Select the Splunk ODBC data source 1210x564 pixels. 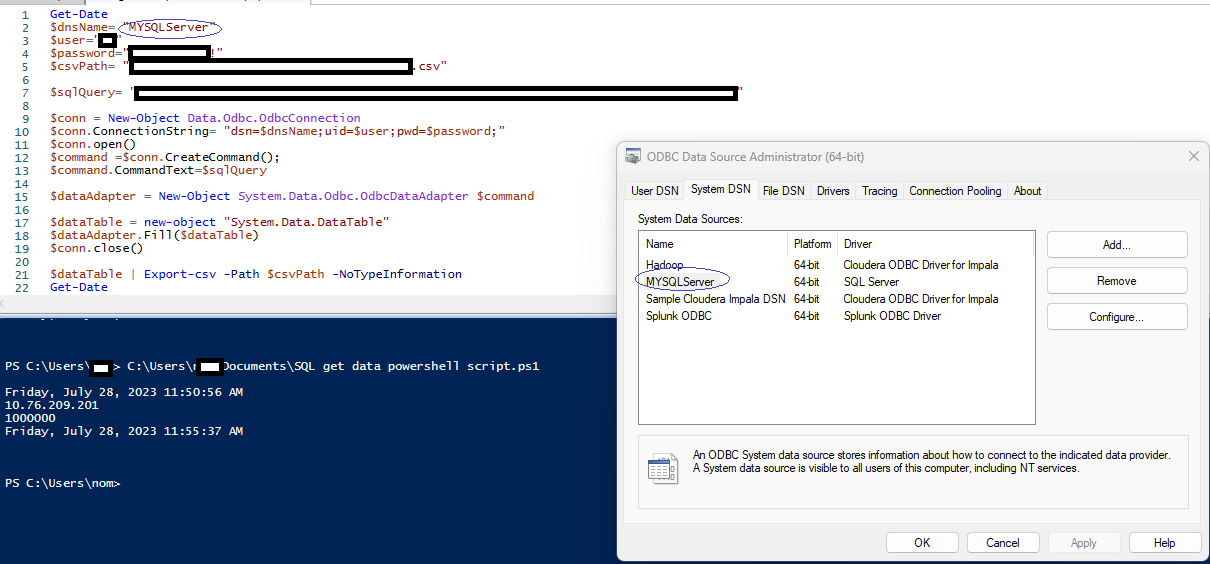(x=679, y=316)
